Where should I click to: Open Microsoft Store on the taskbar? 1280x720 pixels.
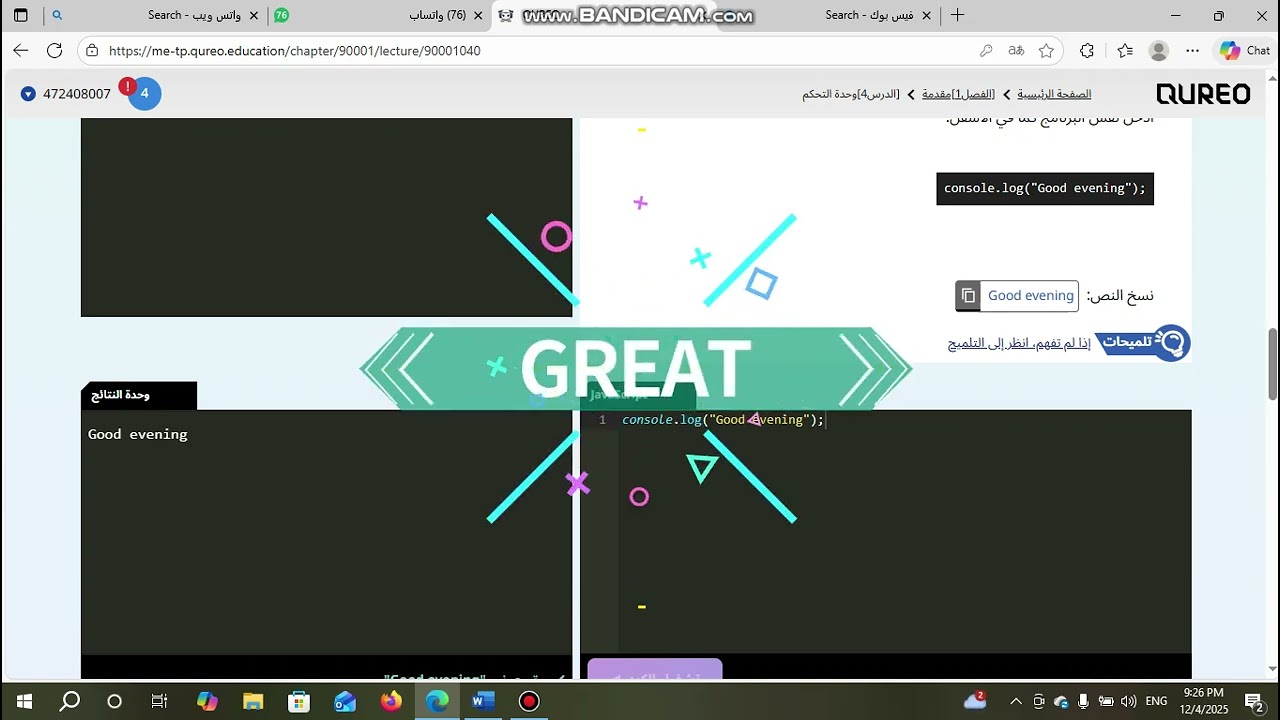coord(299,701)
